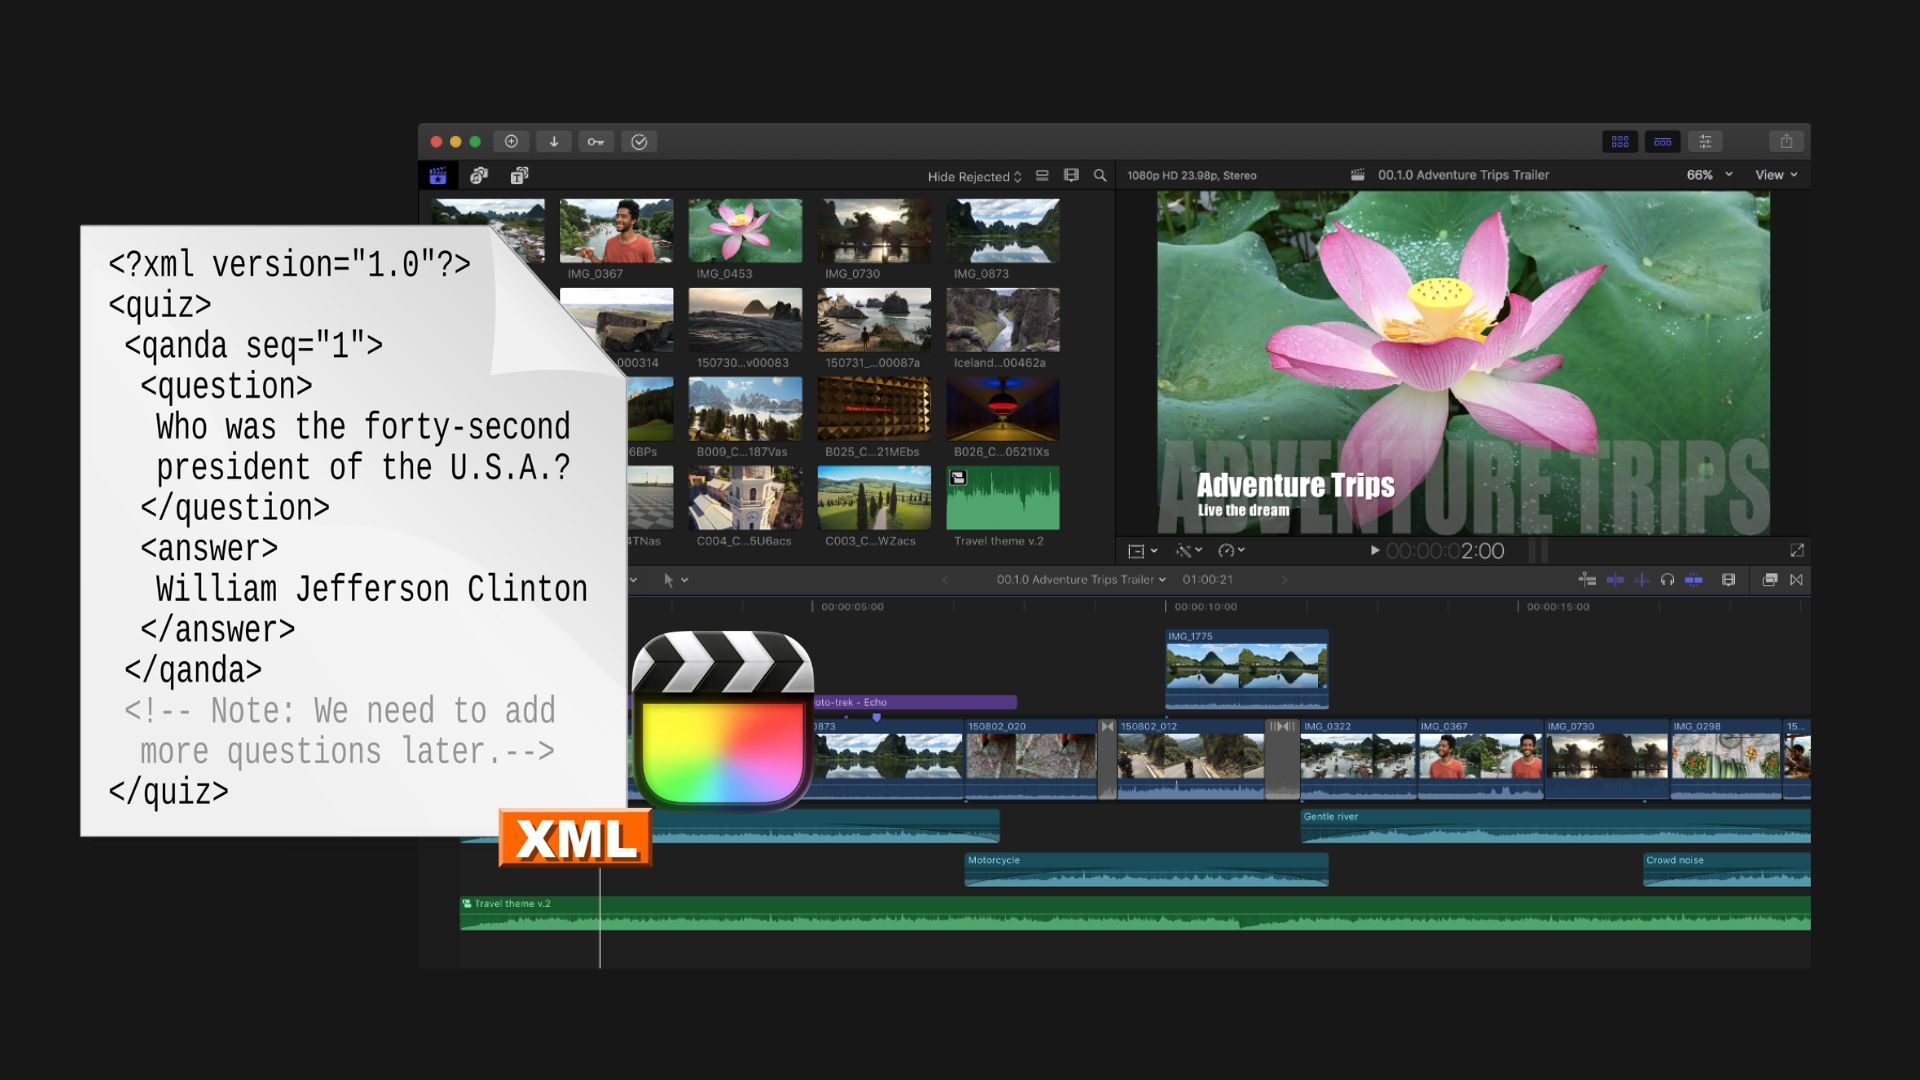The image size is (1920, 1080).
Task: Show the transitions browser bowtie icon
Action: point(1797,580)
